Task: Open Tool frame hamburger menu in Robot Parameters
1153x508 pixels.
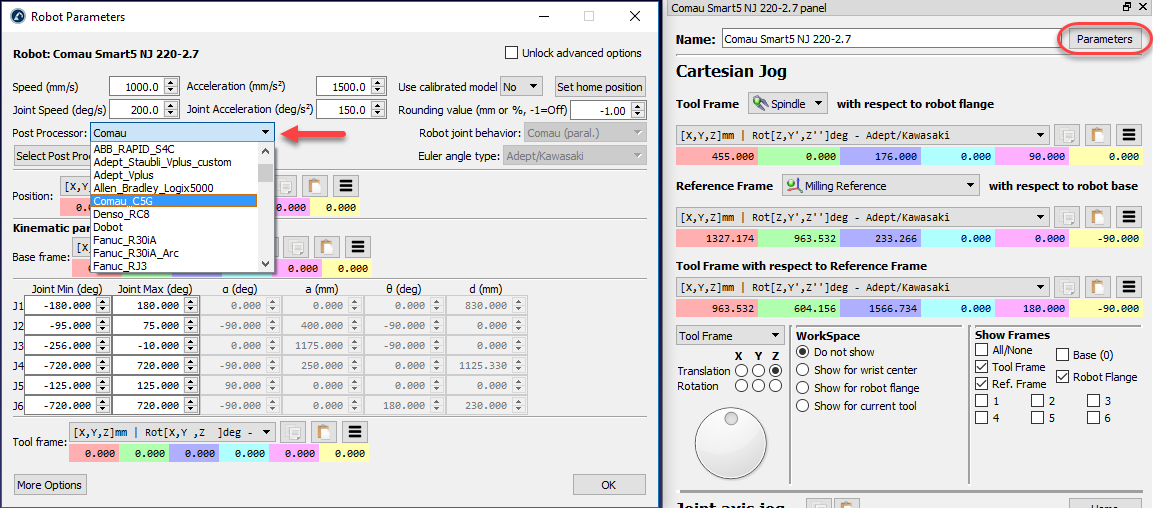Action: click(357, 432)
